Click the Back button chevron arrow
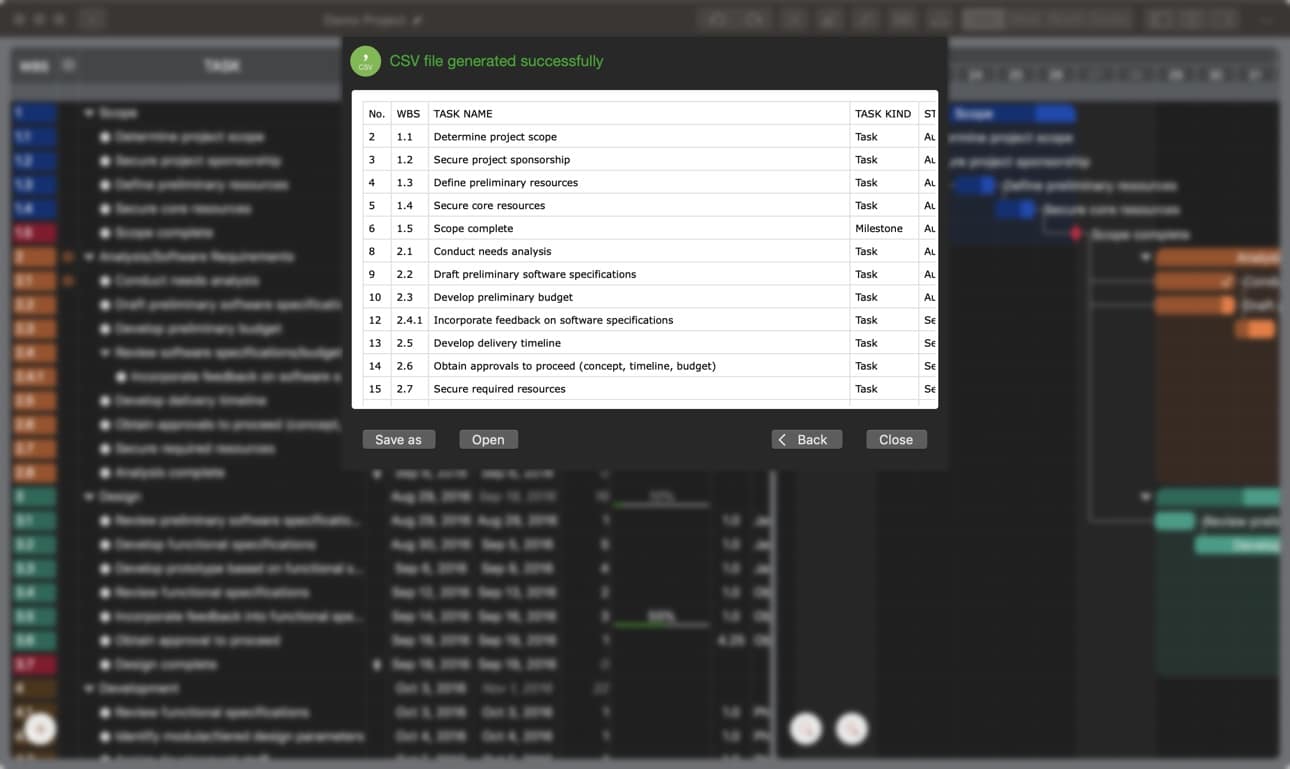The image size is (1290, 769). tap(783, 440)
